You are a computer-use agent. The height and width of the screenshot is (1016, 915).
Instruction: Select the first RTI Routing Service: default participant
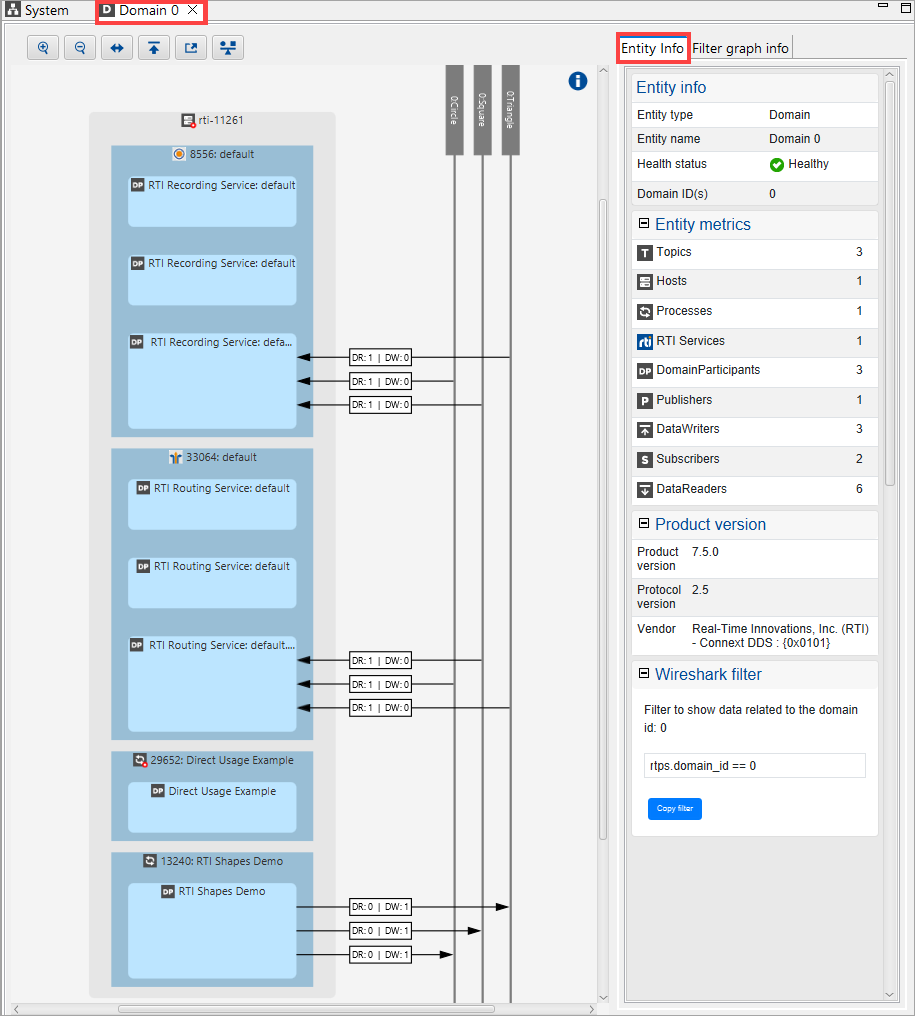click(x=212, y=505)
